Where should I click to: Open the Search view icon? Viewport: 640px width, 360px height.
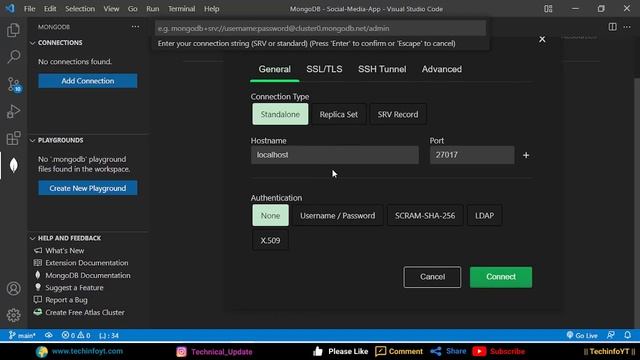click(13, 57)
